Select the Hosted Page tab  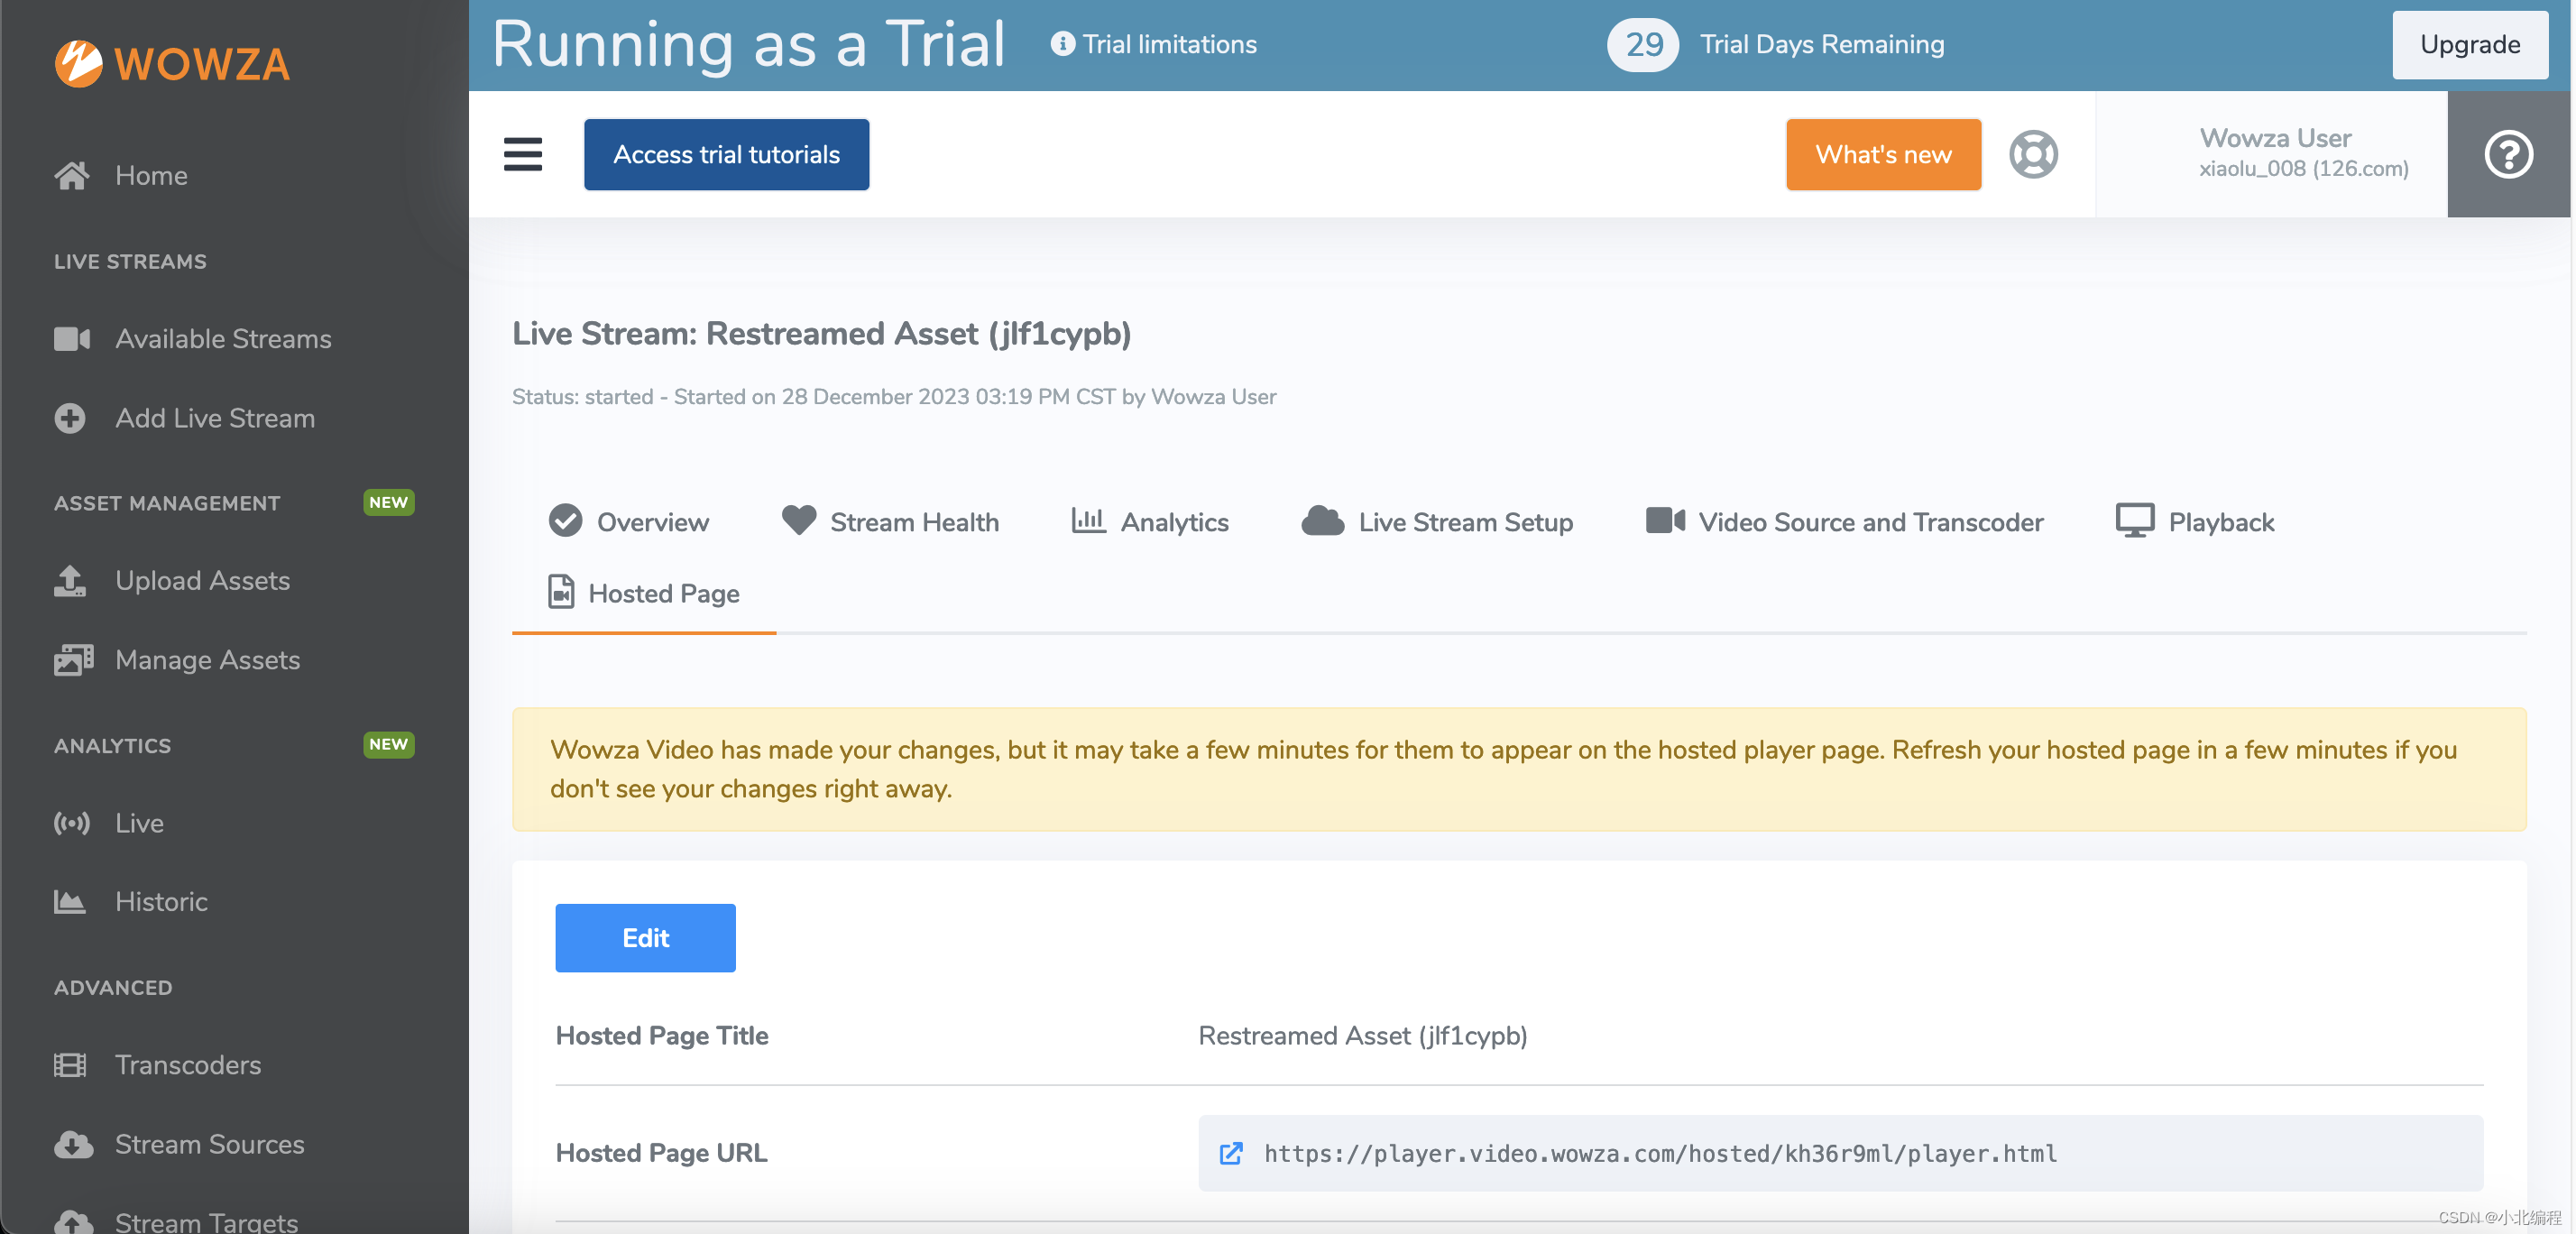pos(644,593)
